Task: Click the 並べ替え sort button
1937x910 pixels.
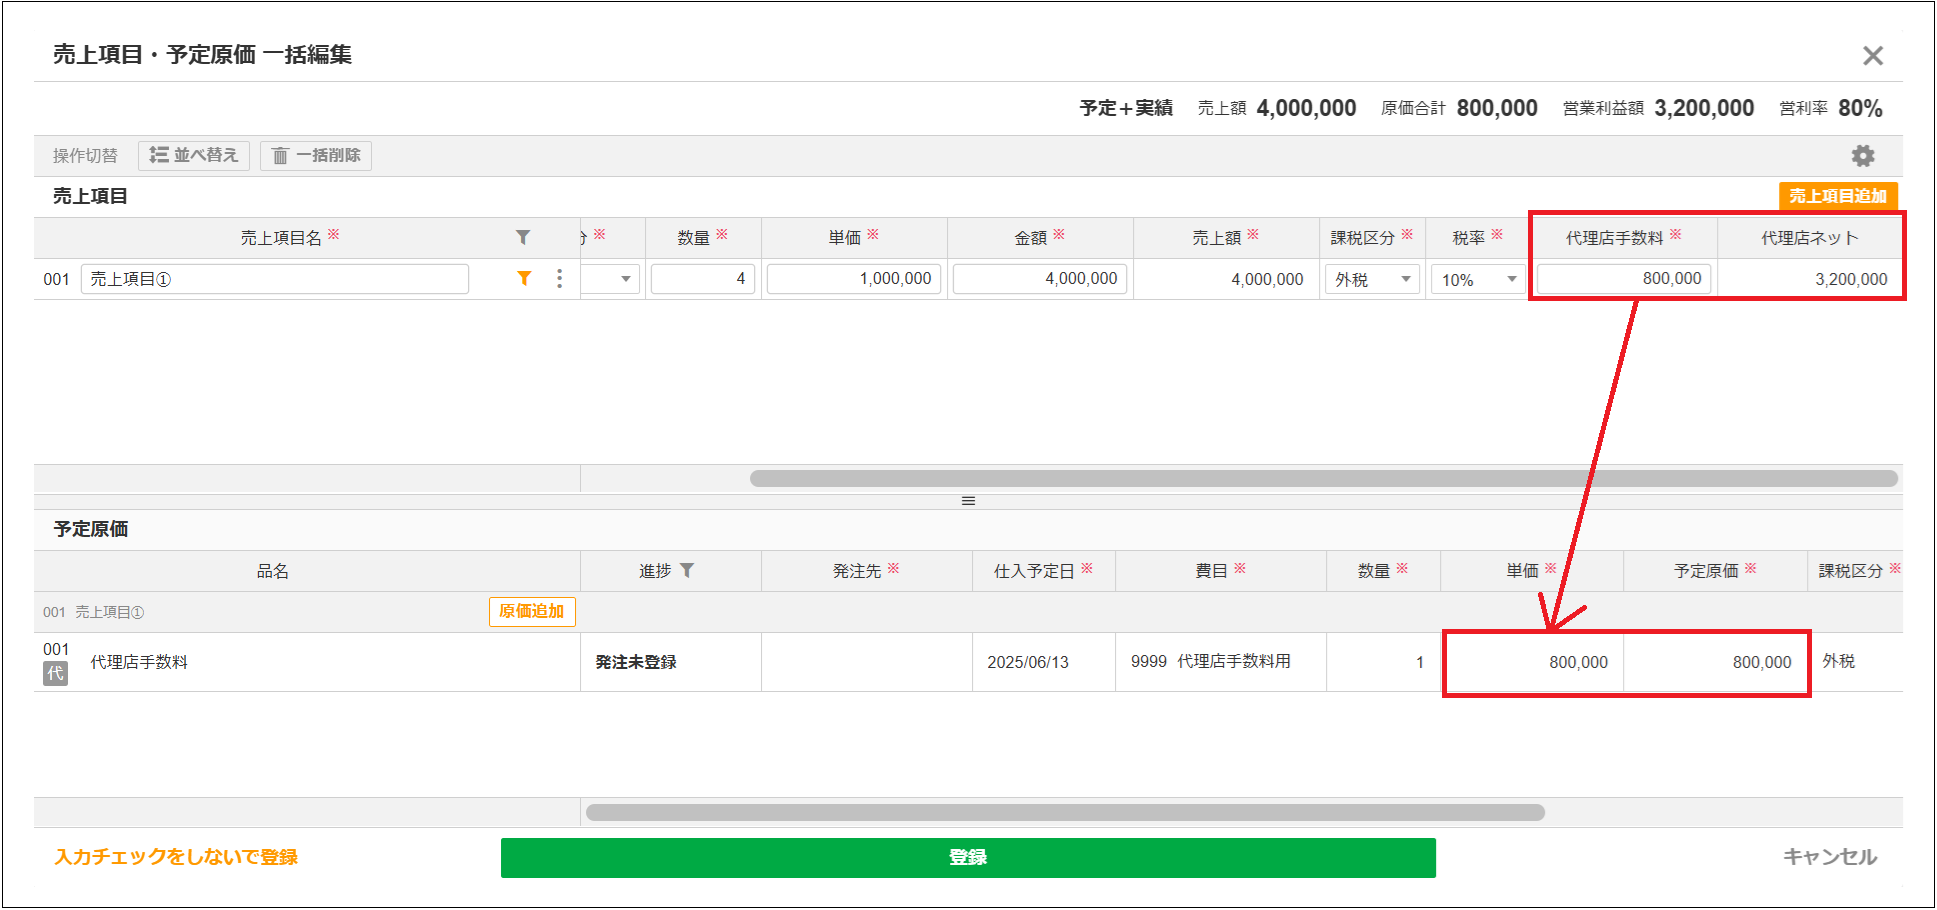Action: (x=194, y=155)
